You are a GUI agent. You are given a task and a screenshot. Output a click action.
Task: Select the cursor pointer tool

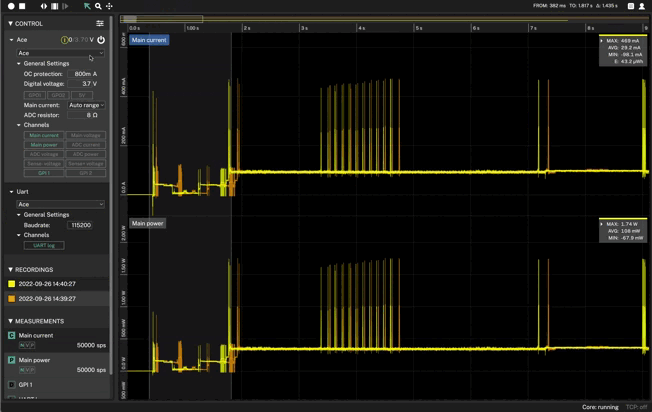point(87,6)
